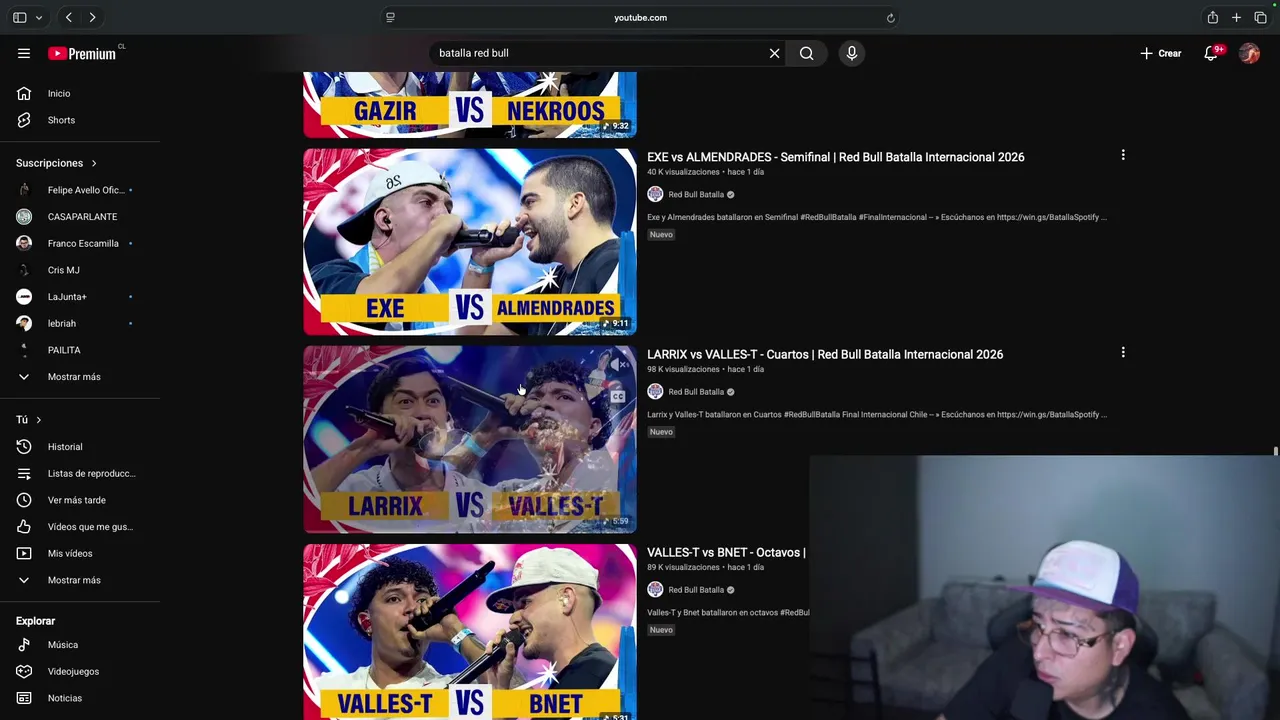Open the account avatar menu
The width and height of the screenshot is (1280, 720).
coord(1249,53)
